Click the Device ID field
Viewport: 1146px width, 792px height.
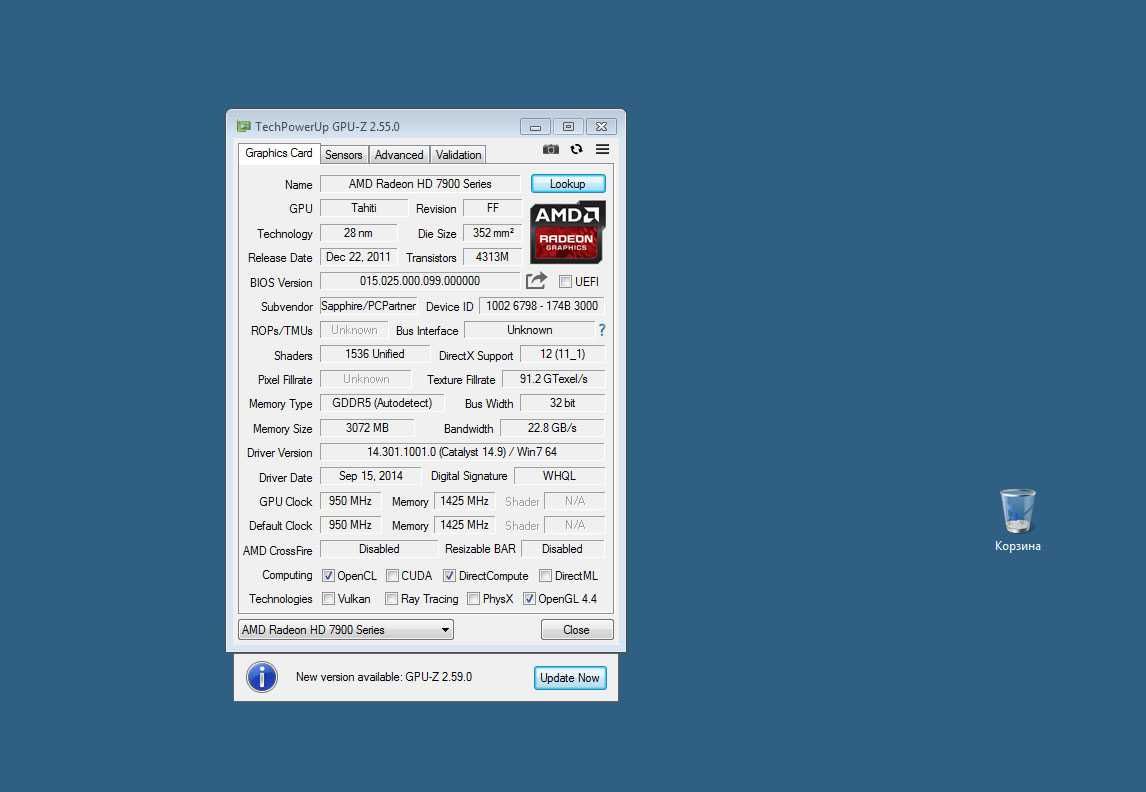coord(542,306)
